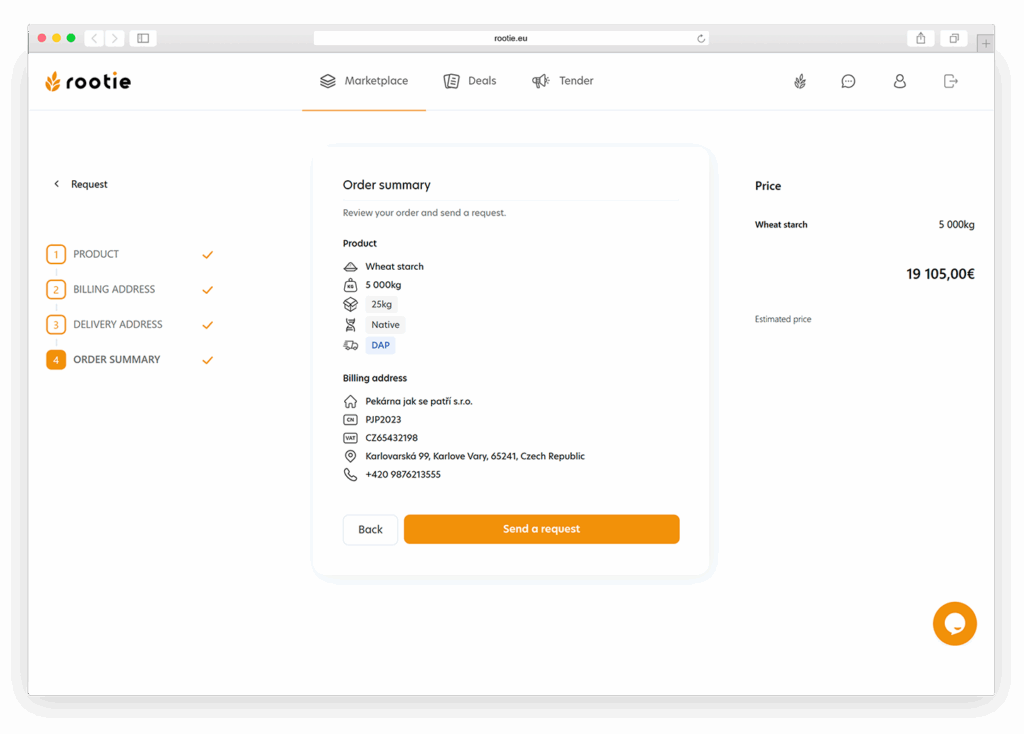Open the Marketplace tab
This screenshot has width=1024, height=734.
[x=364, y=81]
